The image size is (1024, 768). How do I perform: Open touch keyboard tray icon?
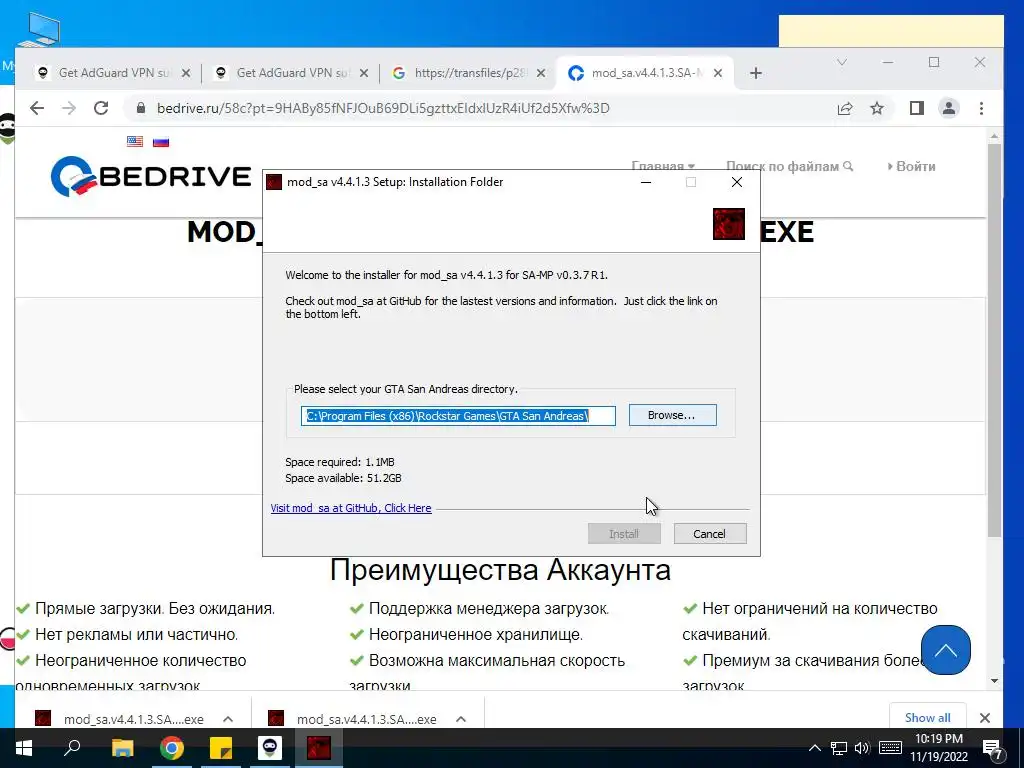point(891,748)
